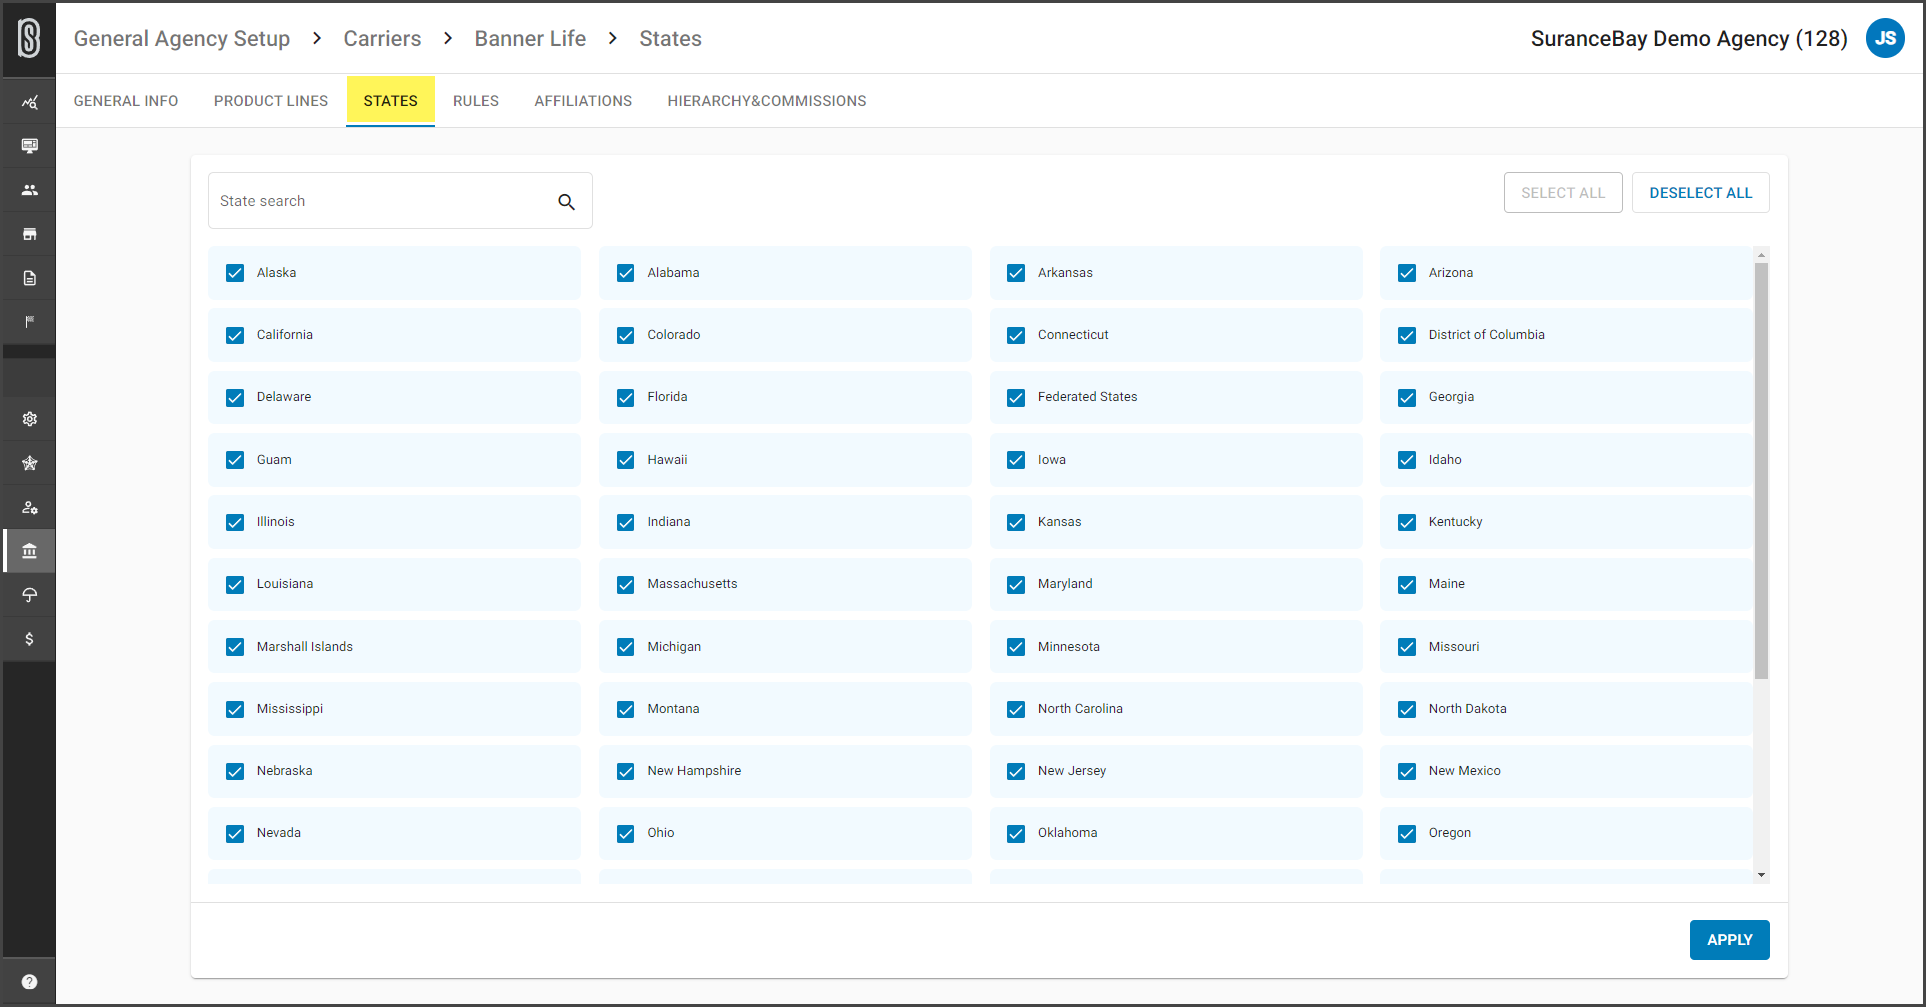Screen dimensions: 1926x1007
Task: Open the monitor dashboard sidebar icon
Action: tap(29, 146)
